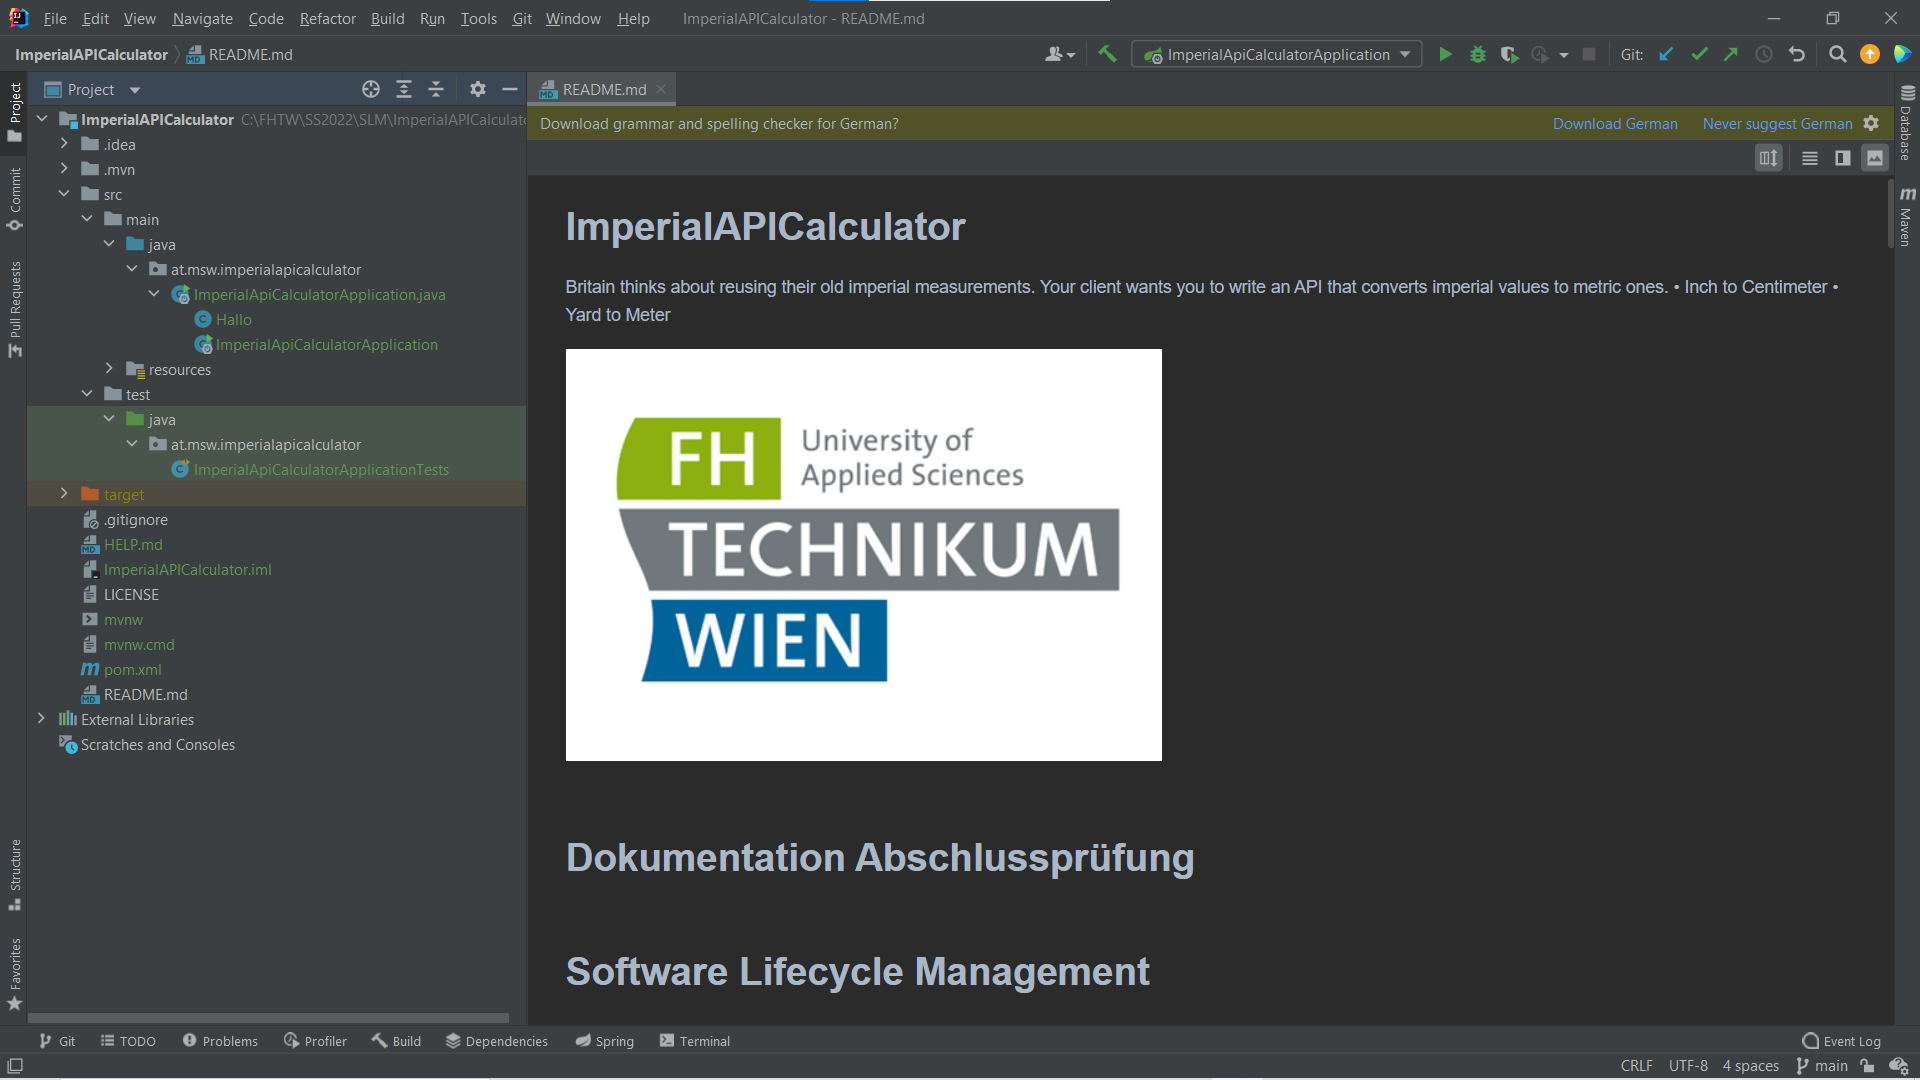
Task: Hide the Project tool window
Action: pos(510,89)
